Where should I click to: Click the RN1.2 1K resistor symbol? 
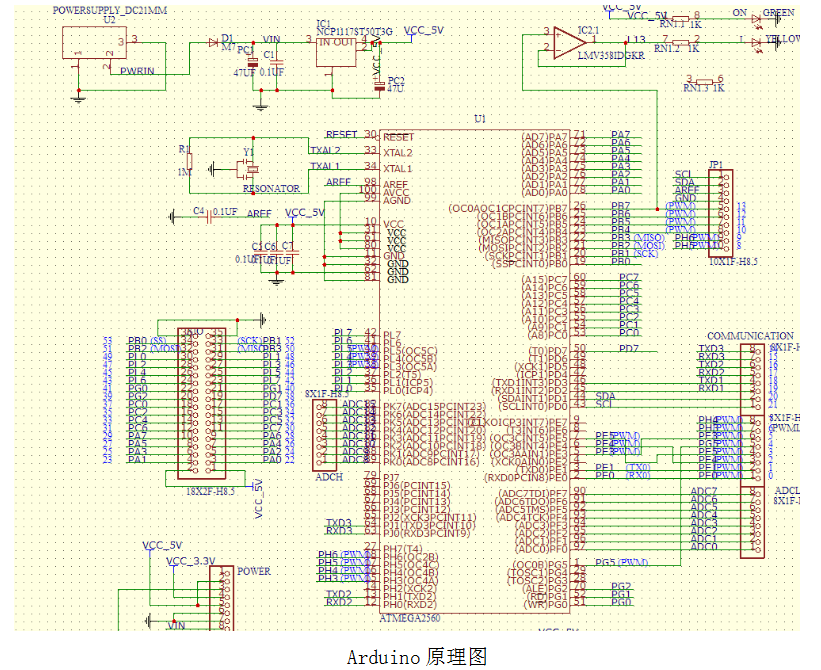(x=680, y=41)
